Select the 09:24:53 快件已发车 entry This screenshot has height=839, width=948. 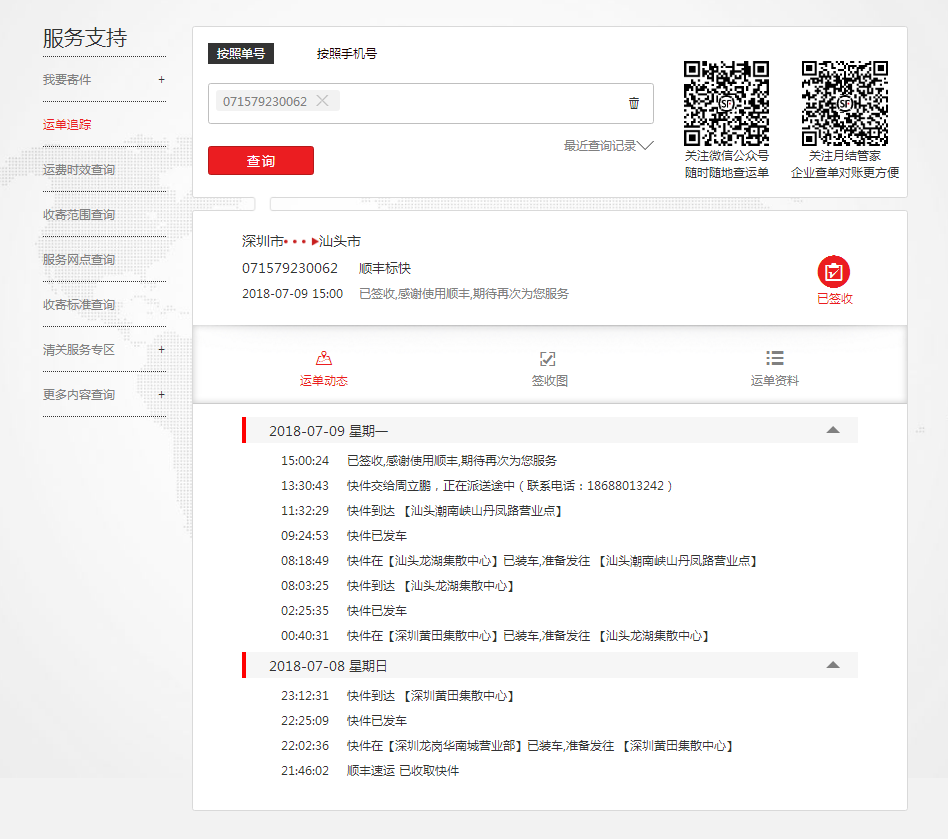(344, 536)
